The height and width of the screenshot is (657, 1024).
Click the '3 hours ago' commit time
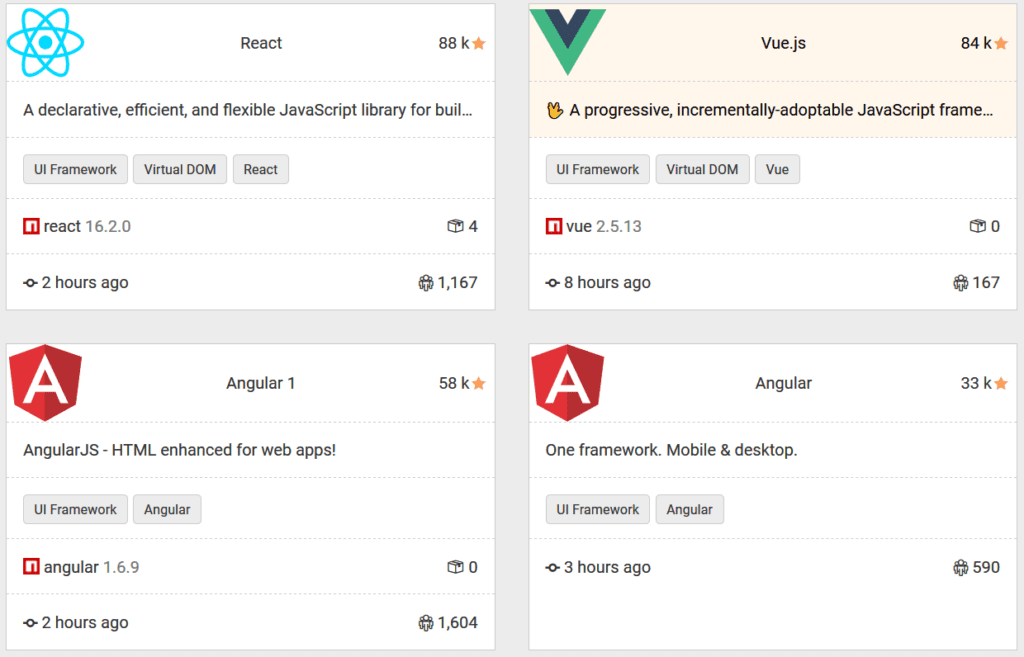607,568
